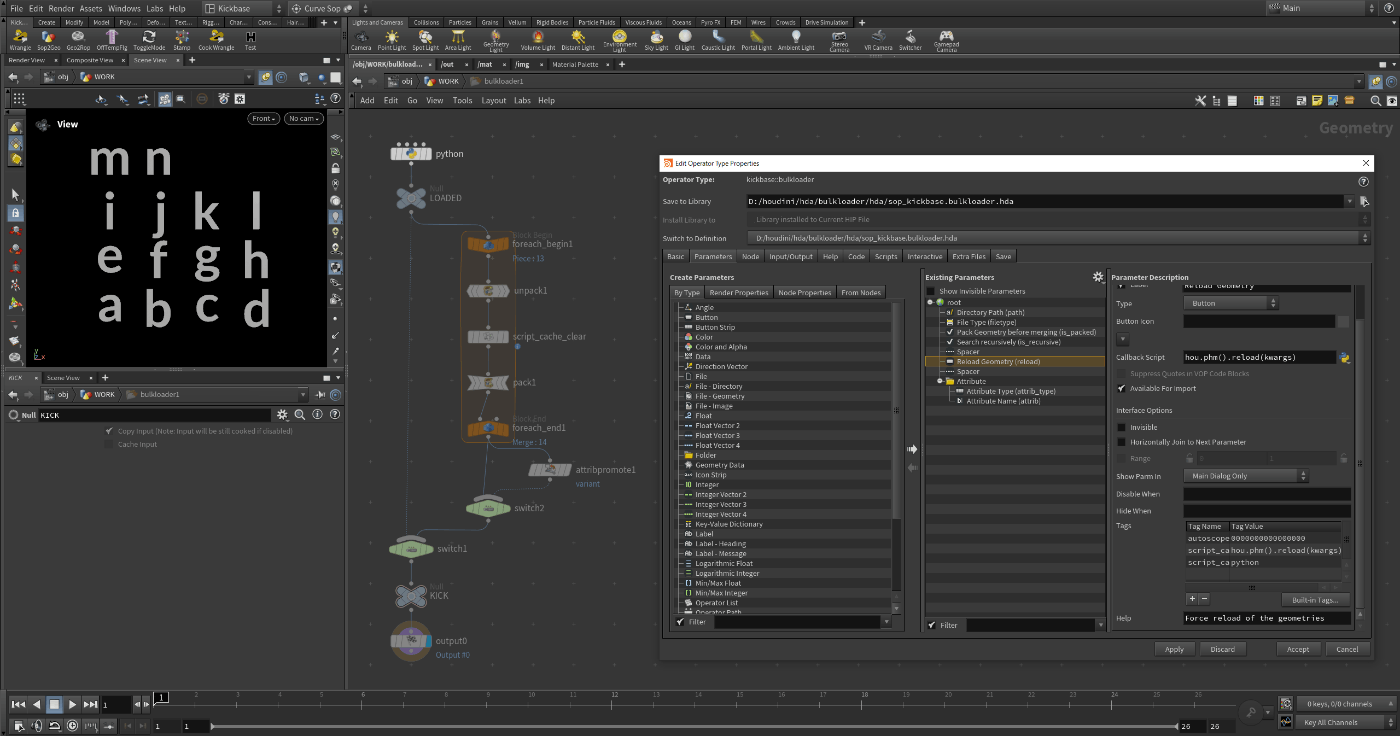
Task: Select the switch2 node
Action: tap(489, 507)
